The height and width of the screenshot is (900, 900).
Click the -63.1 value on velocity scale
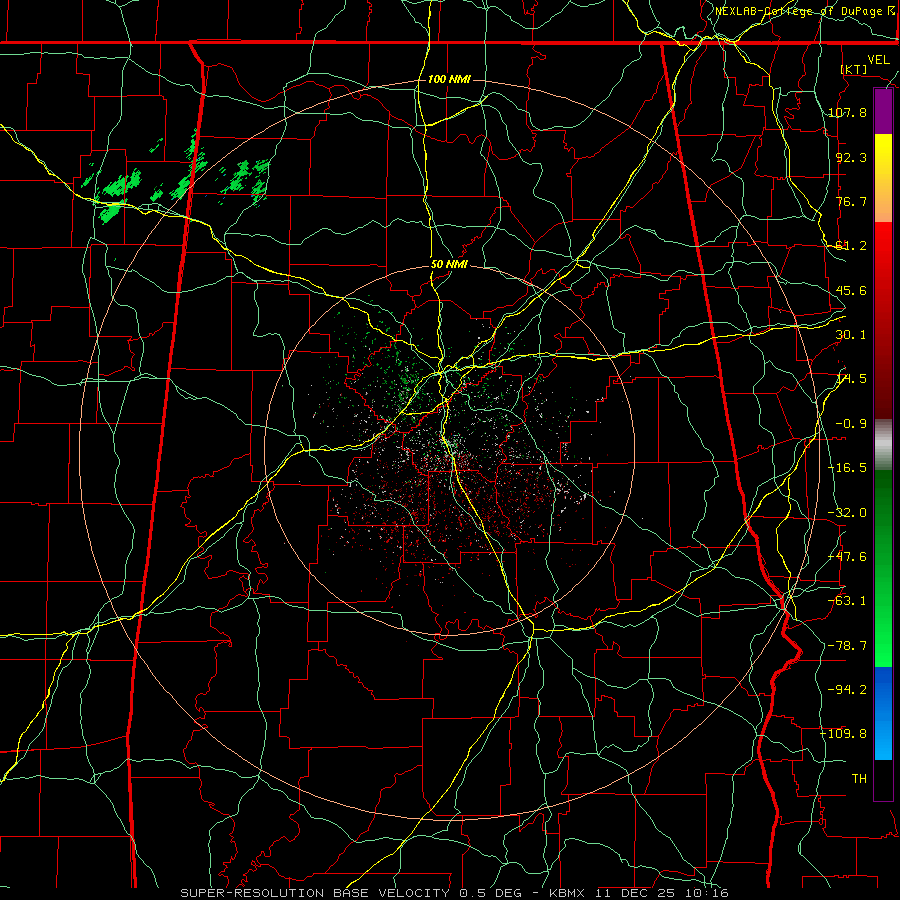pos(847,601)
